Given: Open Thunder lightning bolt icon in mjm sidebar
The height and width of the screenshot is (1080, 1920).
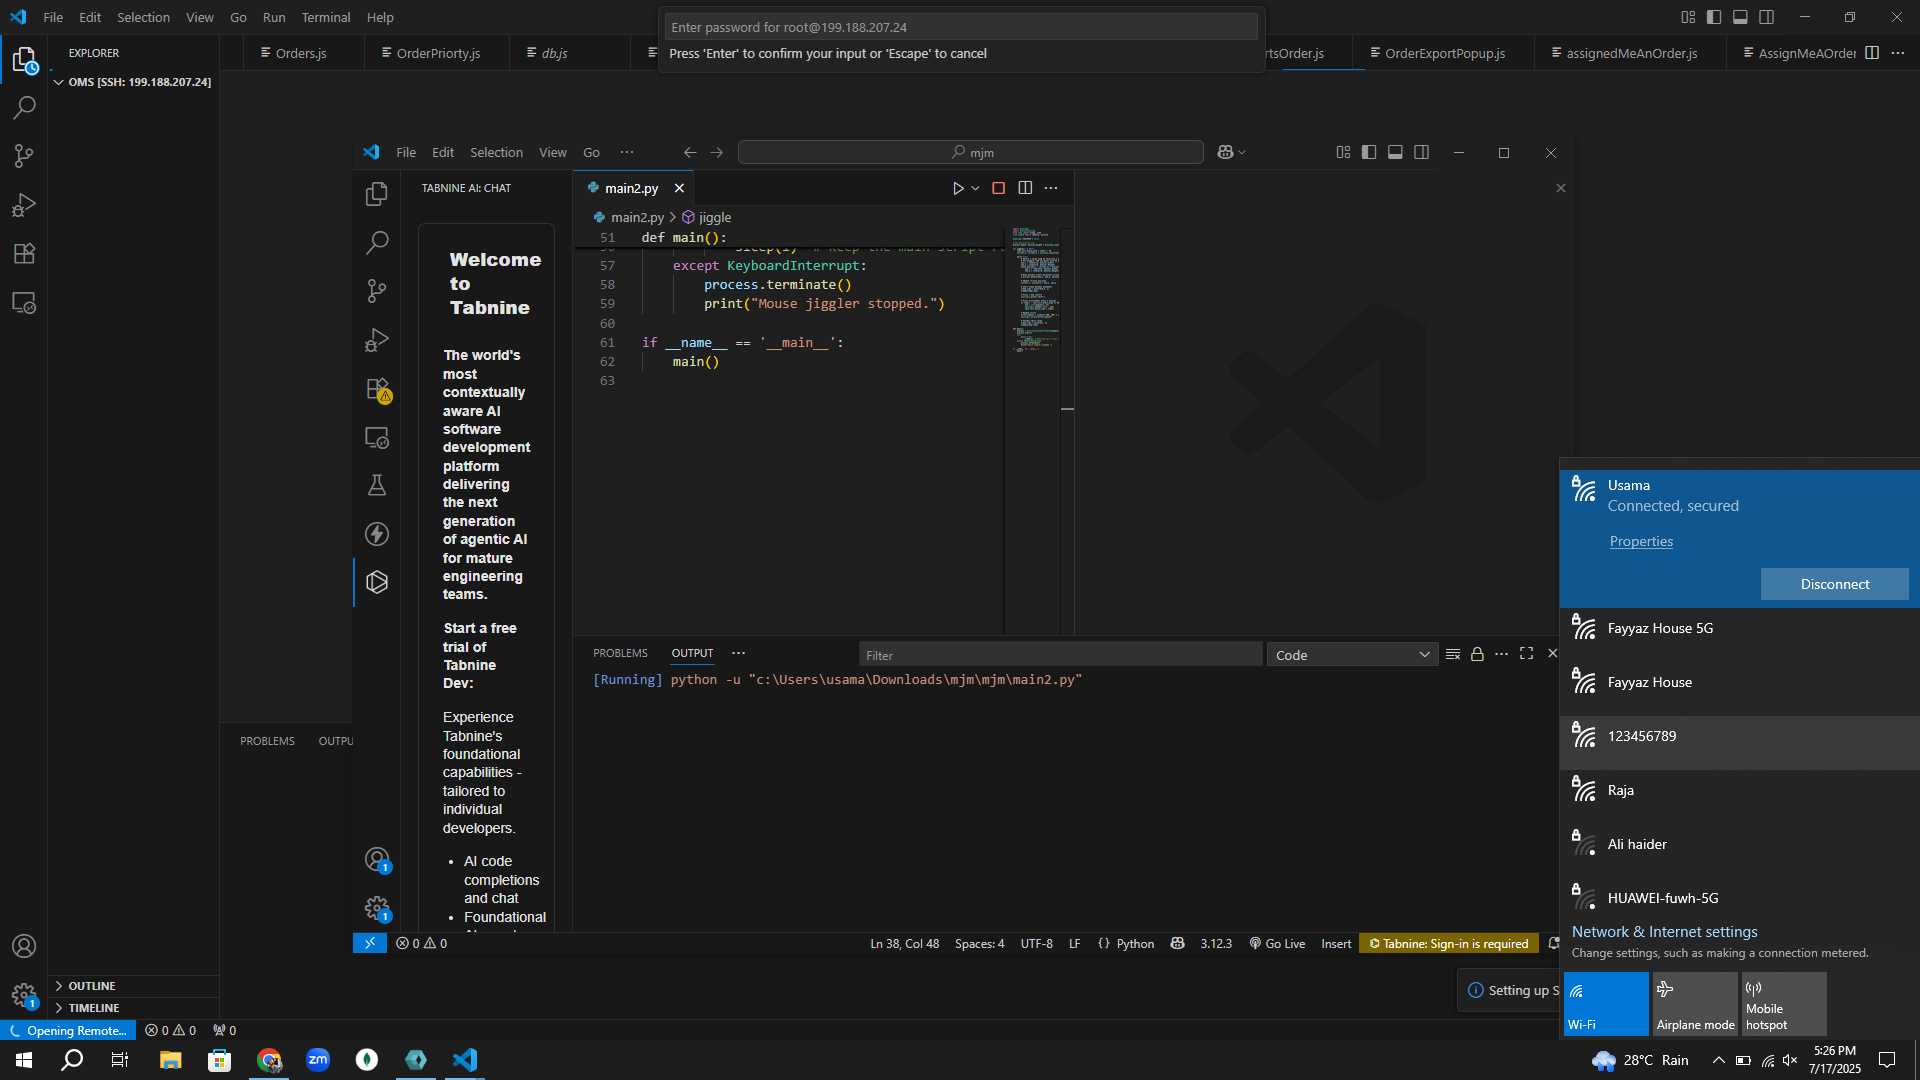Looking at the screenshot, I should click(377, 534).
